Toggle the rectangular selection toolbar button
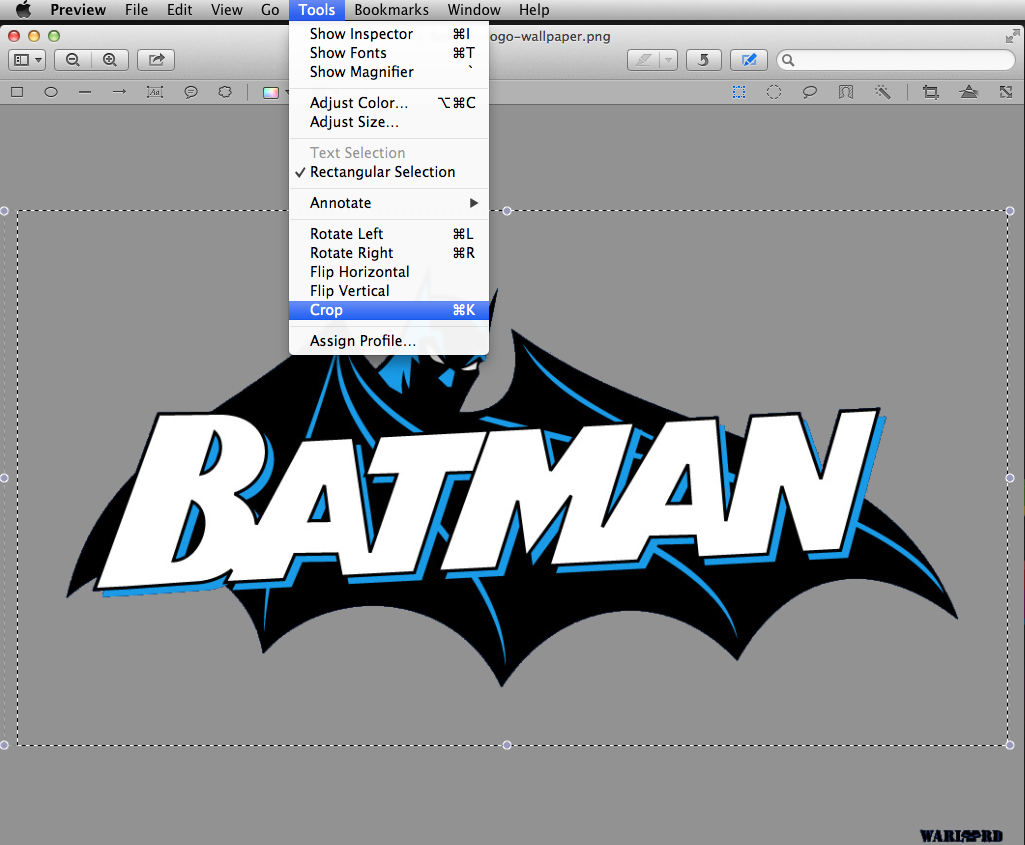This screenshot has width=1025, height=845. pos(739,92)
